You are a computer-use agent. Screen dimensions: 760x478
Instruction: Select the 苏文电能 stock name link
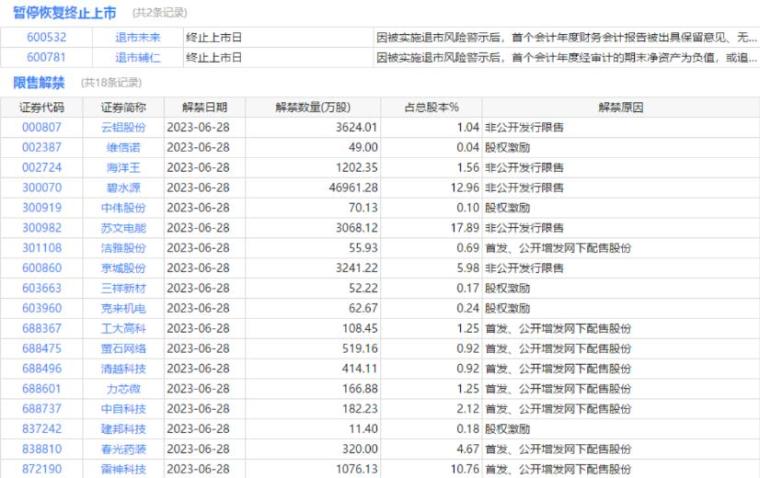click(x=124, y=228)
